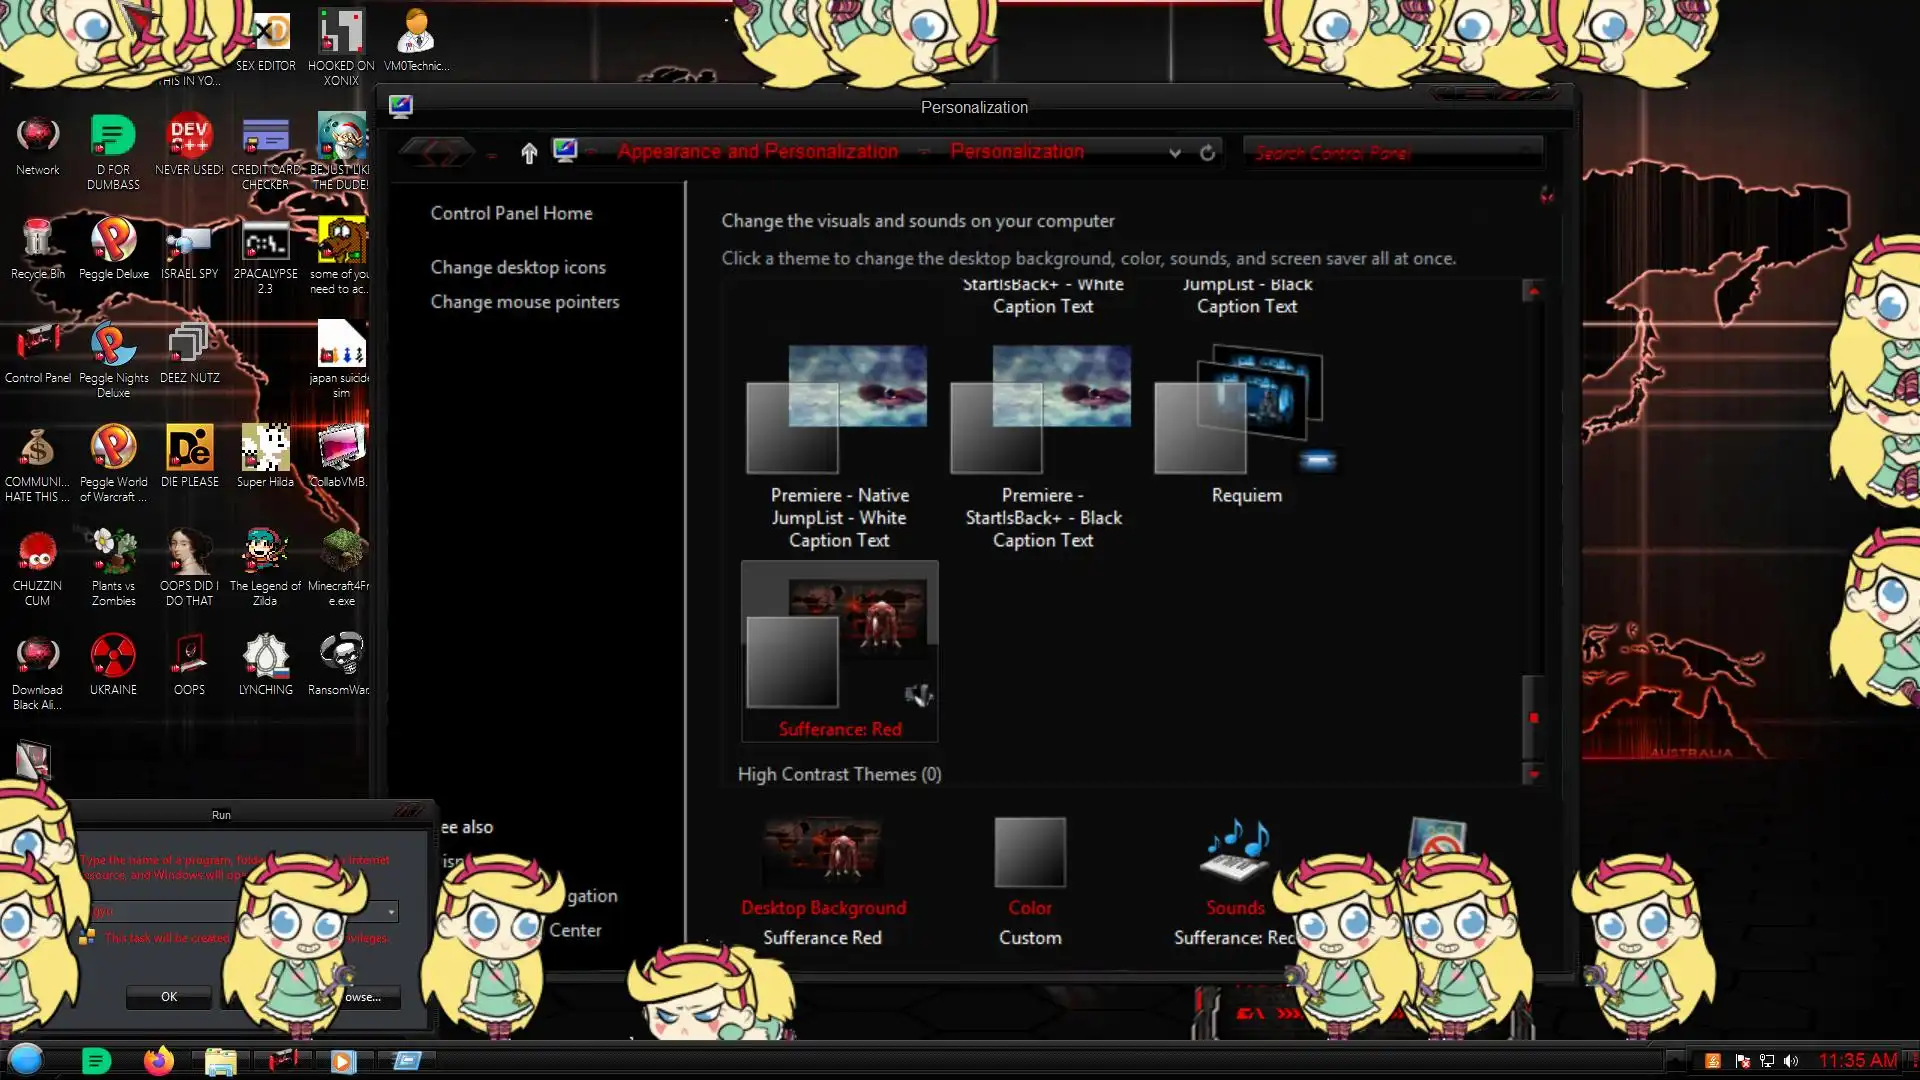Click the Up arrow navigation icon
The image size is (1920, 1080).
click(x=529, y=152)
